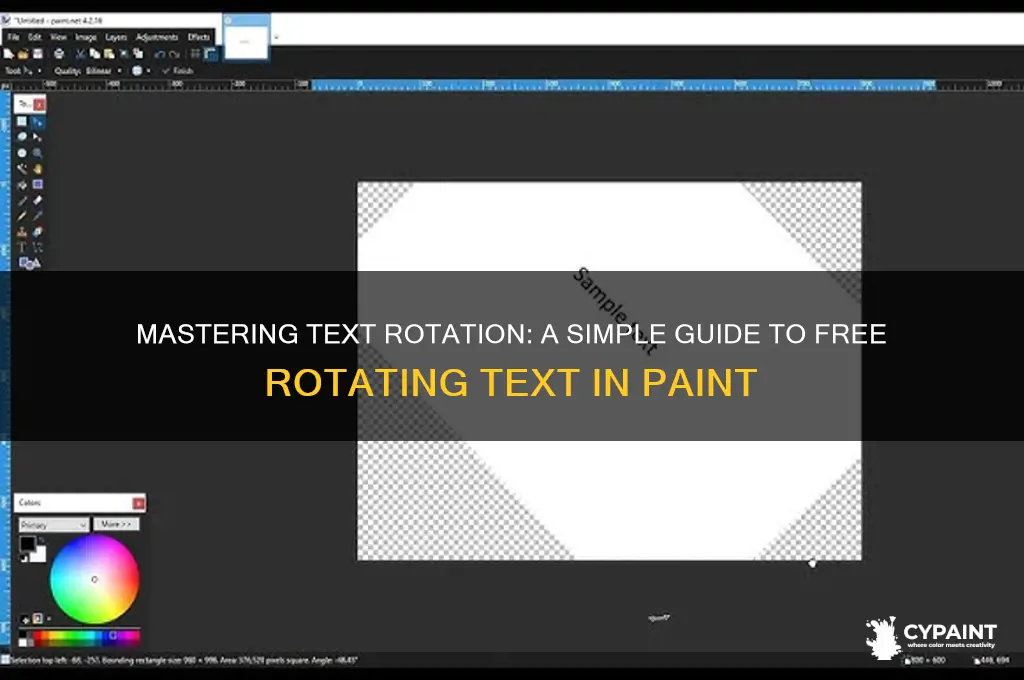Click the rotated 'Sample text' on canvas
The width and height of the screenshot is (1024, 680).
click(614, 311)
